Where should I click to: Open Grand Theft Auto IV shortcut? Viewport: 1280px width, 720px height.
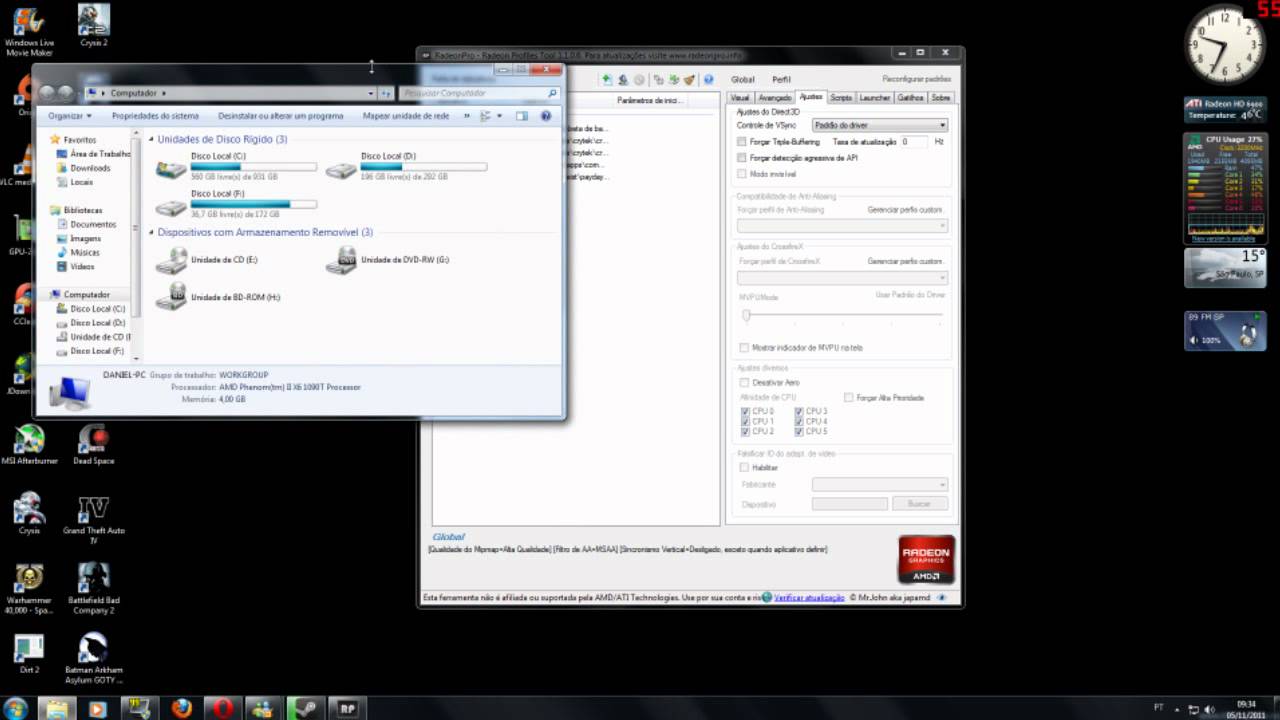coord(94,520)
